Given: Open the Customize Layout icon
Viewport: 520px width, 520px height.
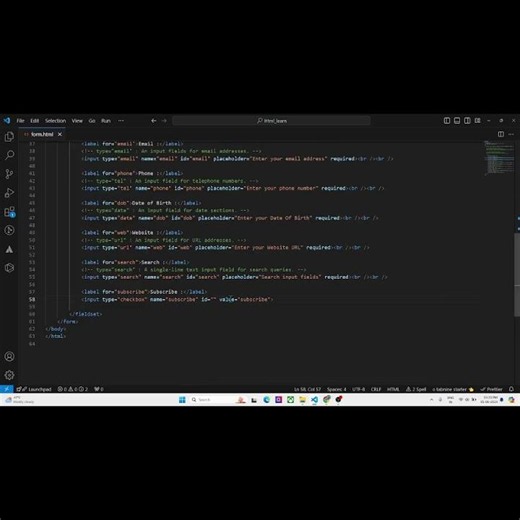Looking at the screenshot, I should (x=478, y=121).
